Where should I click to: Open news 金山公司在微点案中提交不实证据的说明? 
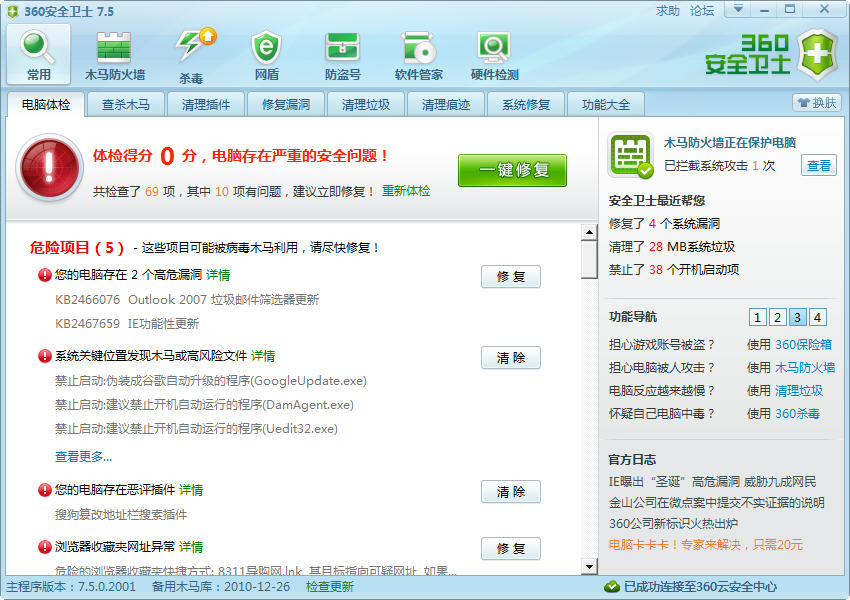717,502
